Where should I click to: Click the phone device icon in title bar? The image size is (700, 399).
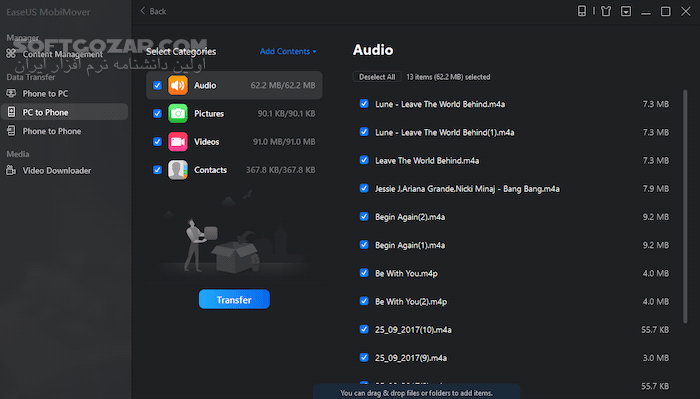point(582,11)
